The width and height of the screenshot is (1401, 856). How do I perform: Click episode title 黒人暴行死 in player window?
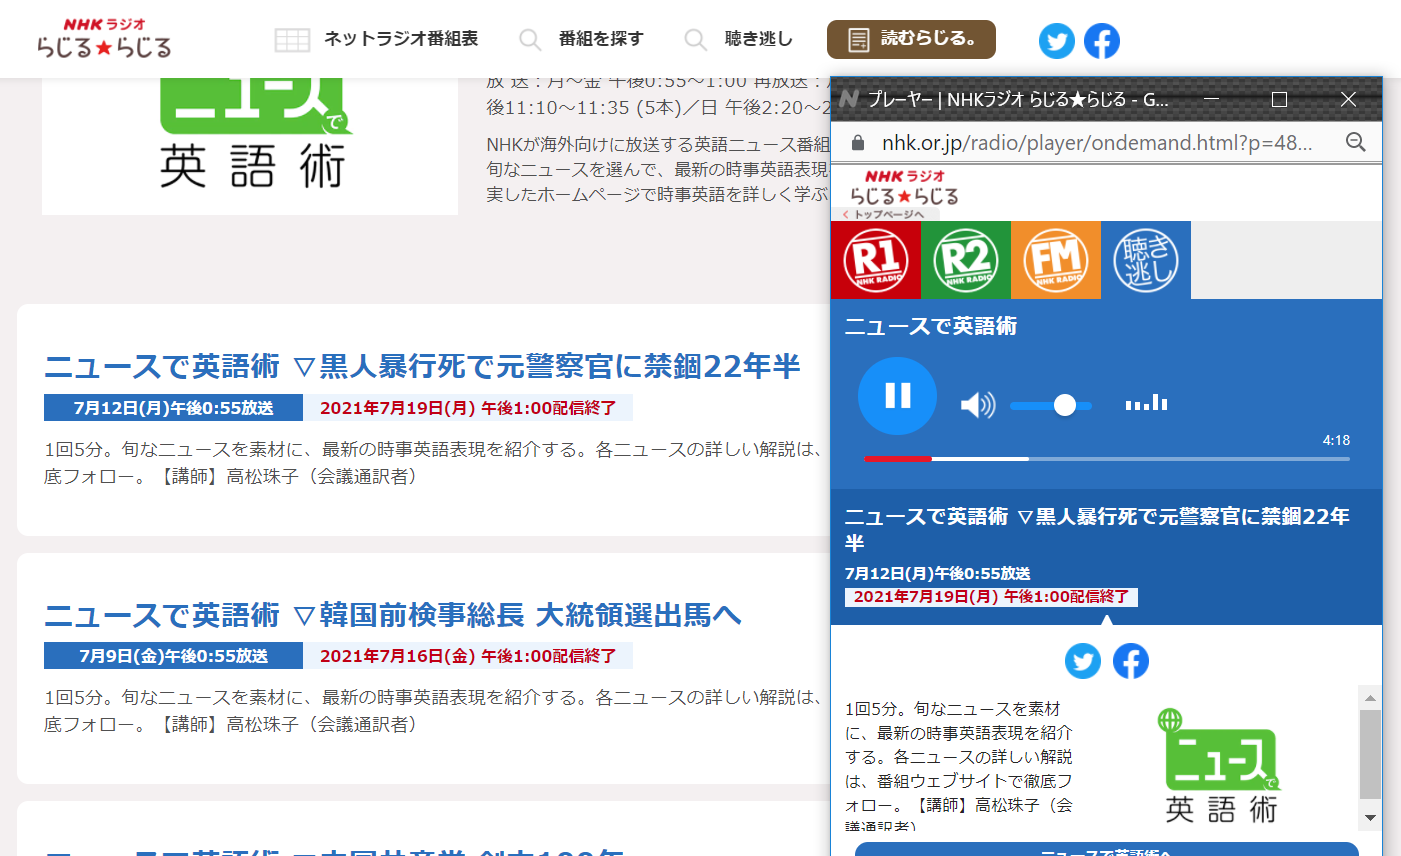(1097, 529)
